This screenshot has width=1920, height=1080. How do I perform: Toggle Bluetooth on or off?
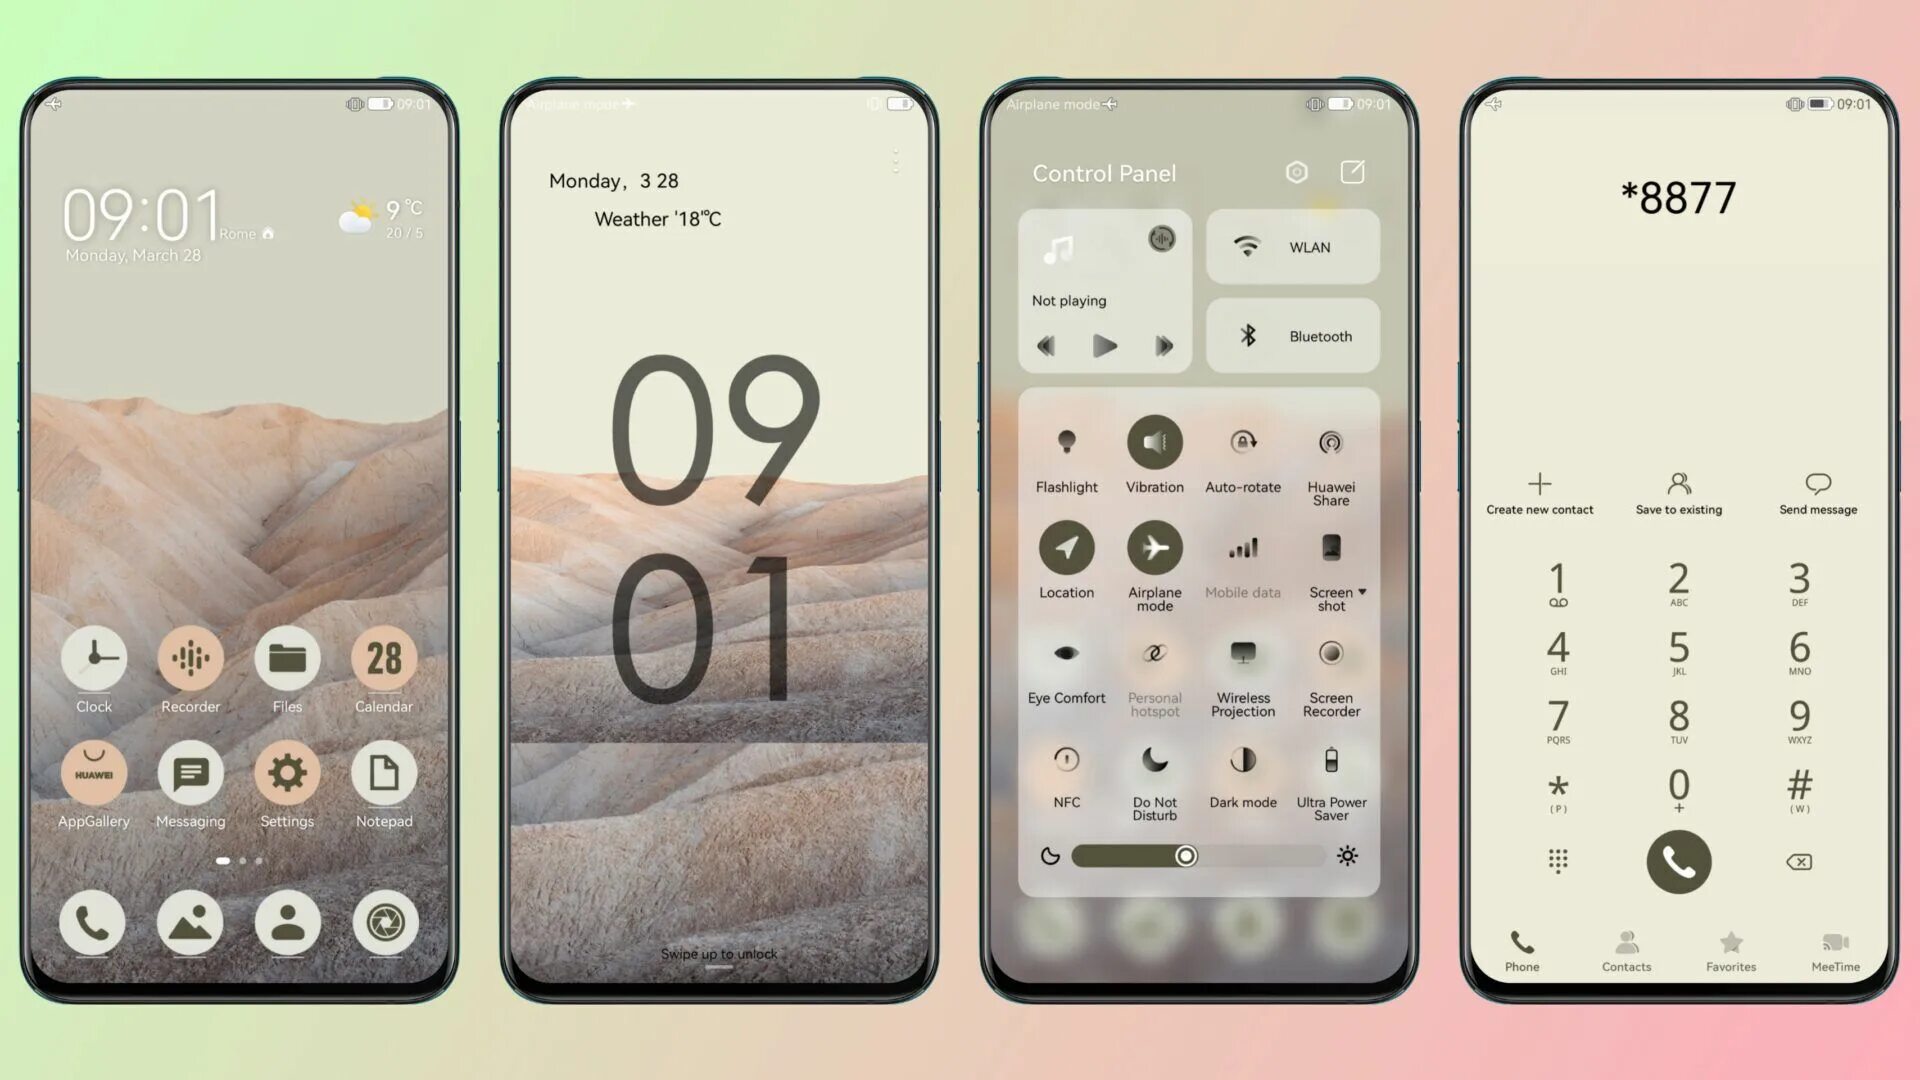1292,335
